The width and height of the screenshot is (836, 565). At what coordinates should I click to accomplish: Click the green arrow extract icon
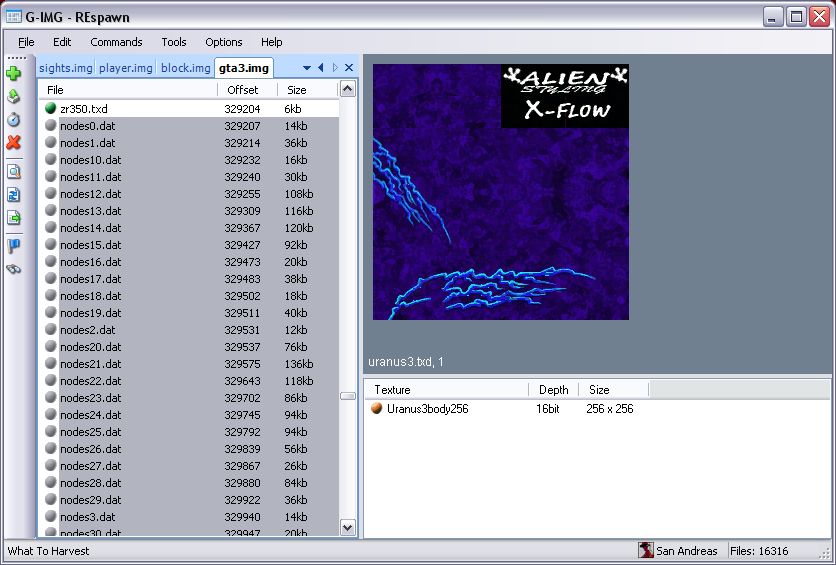pos(14,96)
